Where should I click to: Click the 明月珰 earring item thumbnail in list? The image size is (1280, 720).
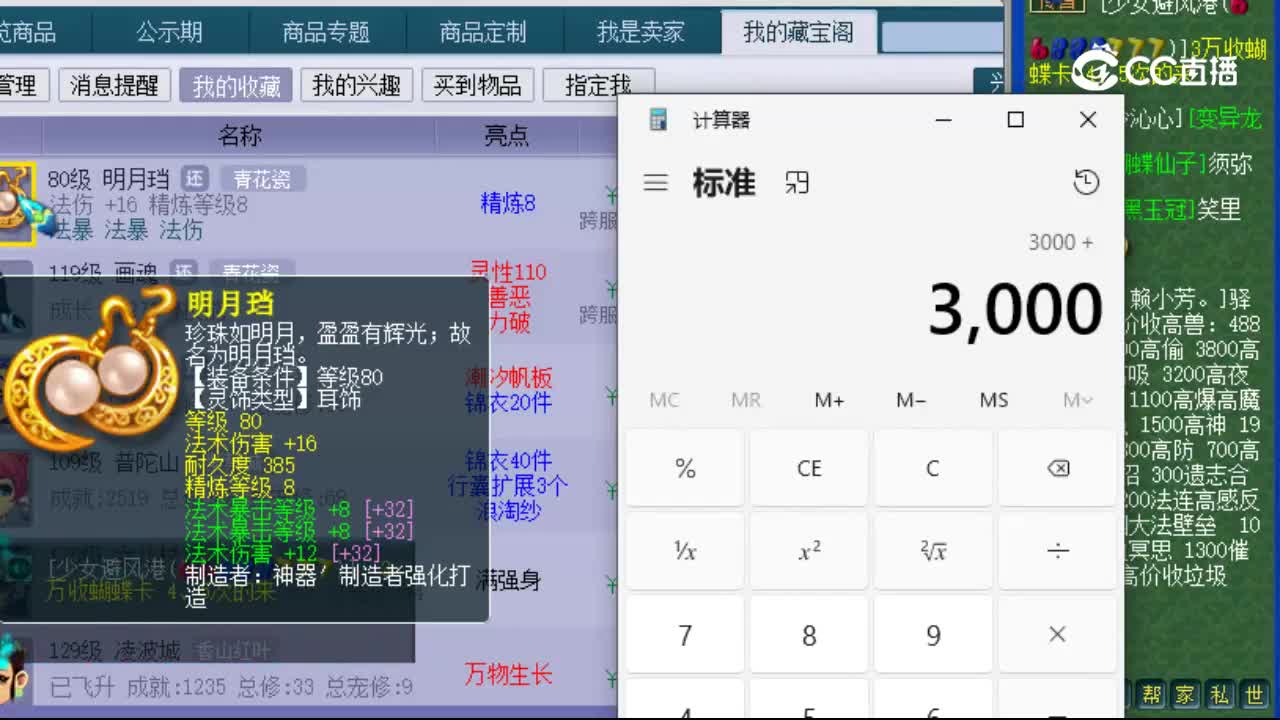(18, 203)
